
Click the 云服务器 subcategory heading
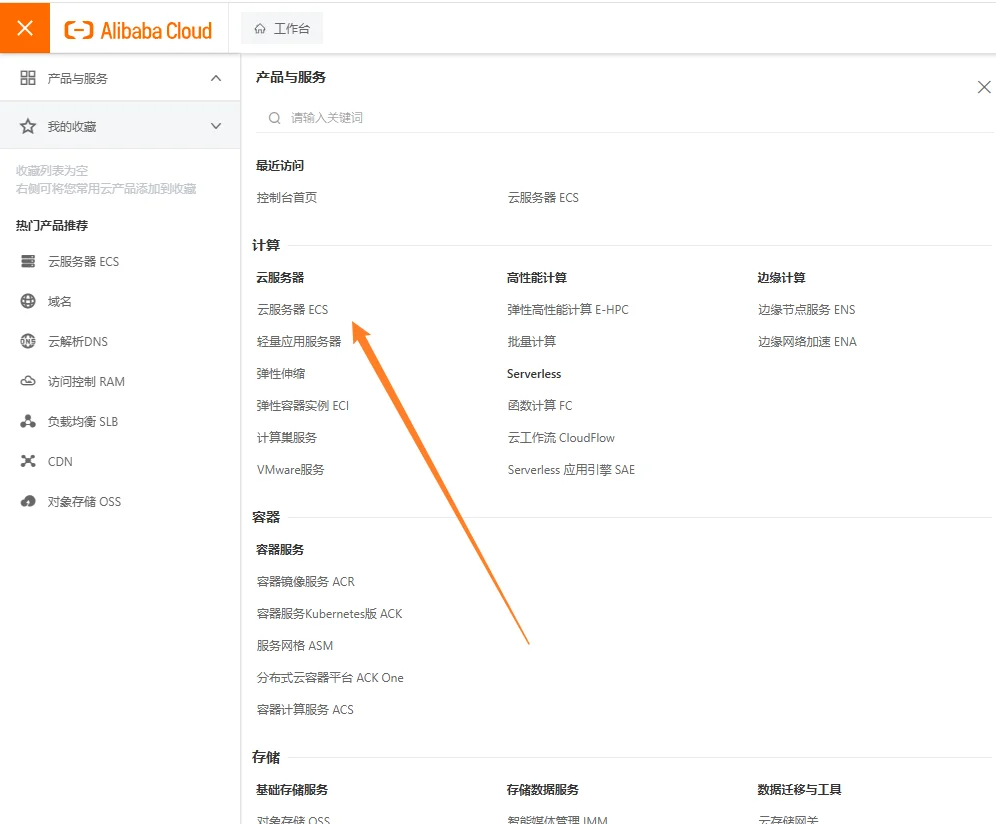[x=280, y=278]
